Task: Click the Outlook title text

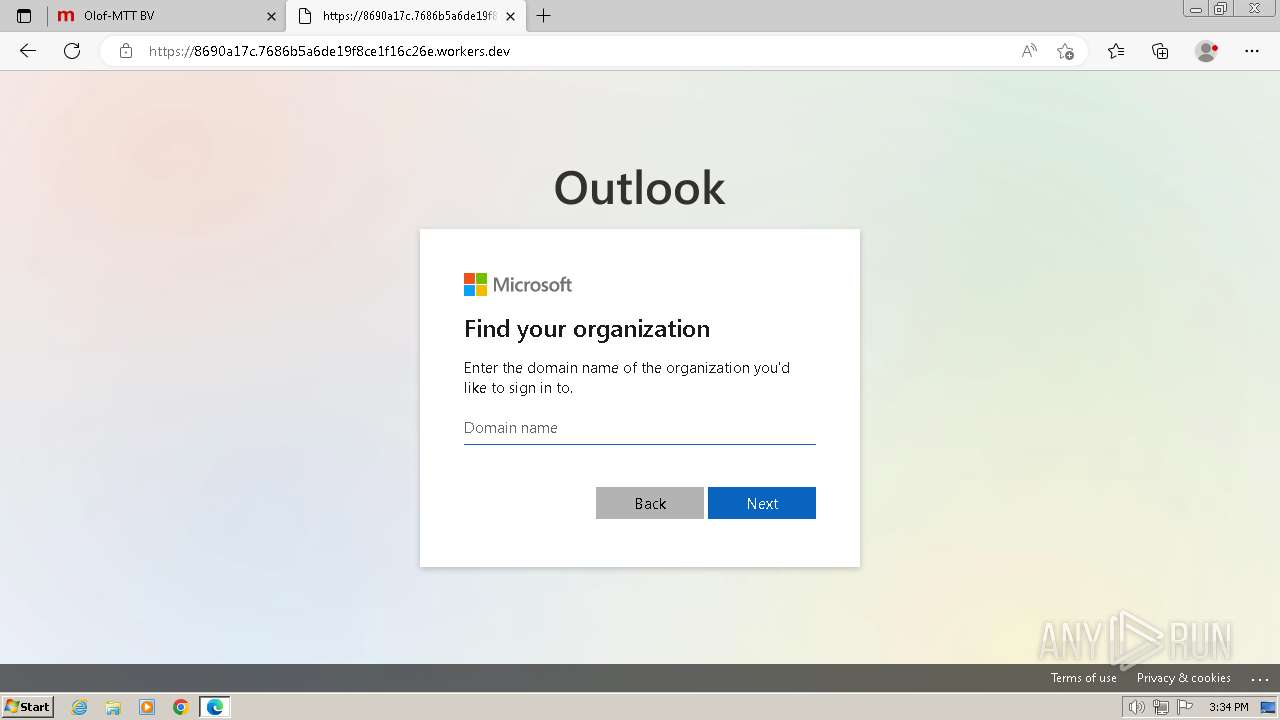Action: tap(640, 188)
